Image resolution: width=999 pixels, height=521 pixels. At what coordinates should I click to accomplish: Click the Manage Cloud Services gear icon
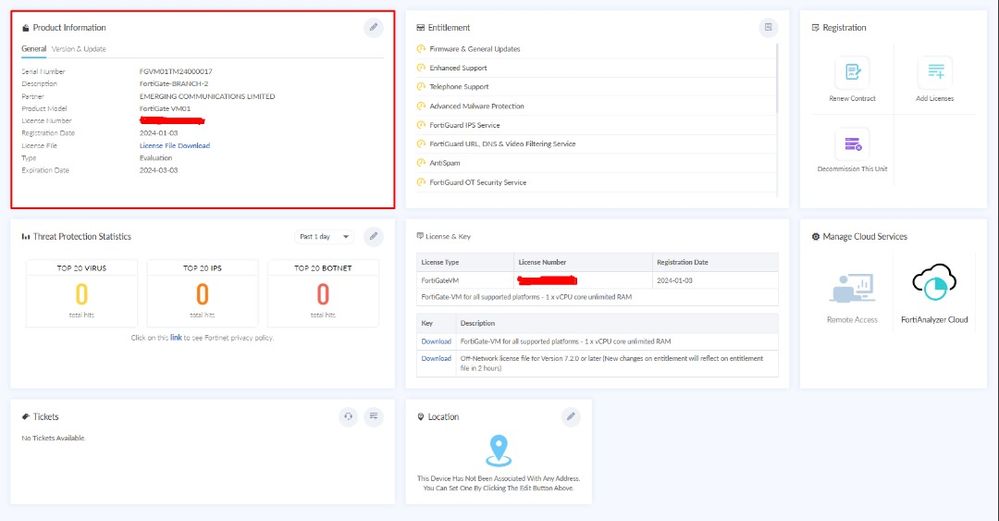pyautogui.click(x=816, y=236)
